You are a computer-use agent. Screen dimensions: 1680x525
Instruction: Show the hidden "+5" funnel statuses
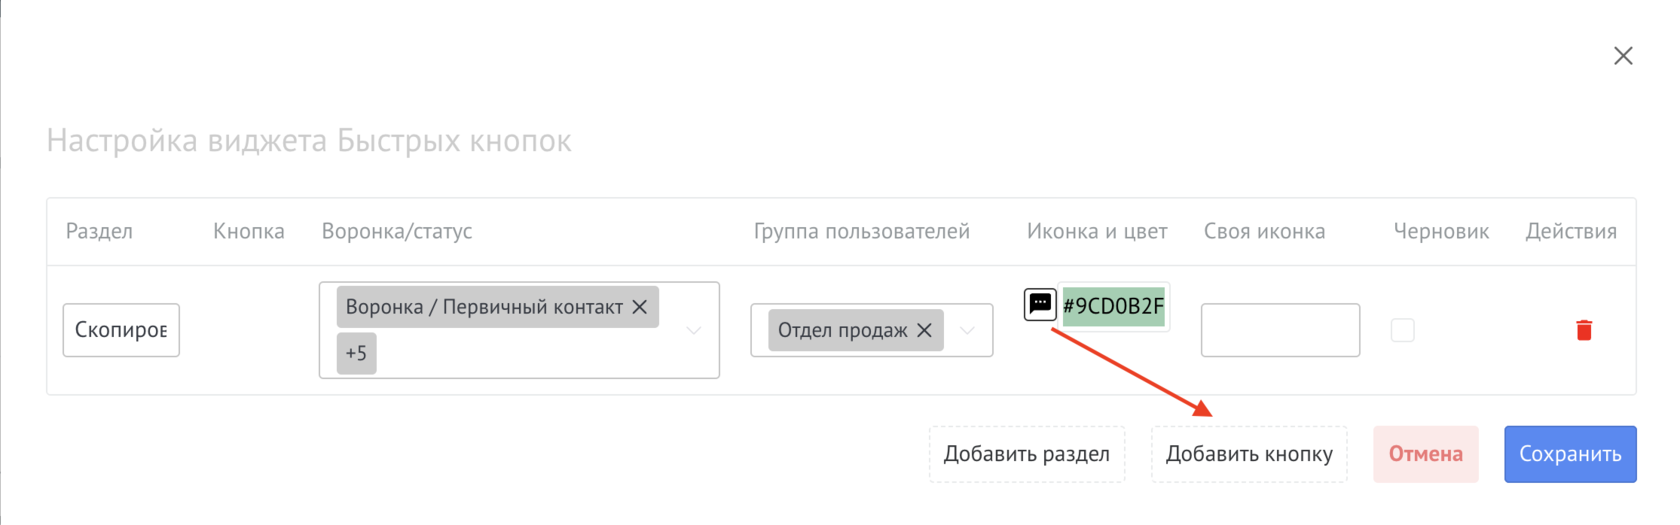[x=356, y=353]
